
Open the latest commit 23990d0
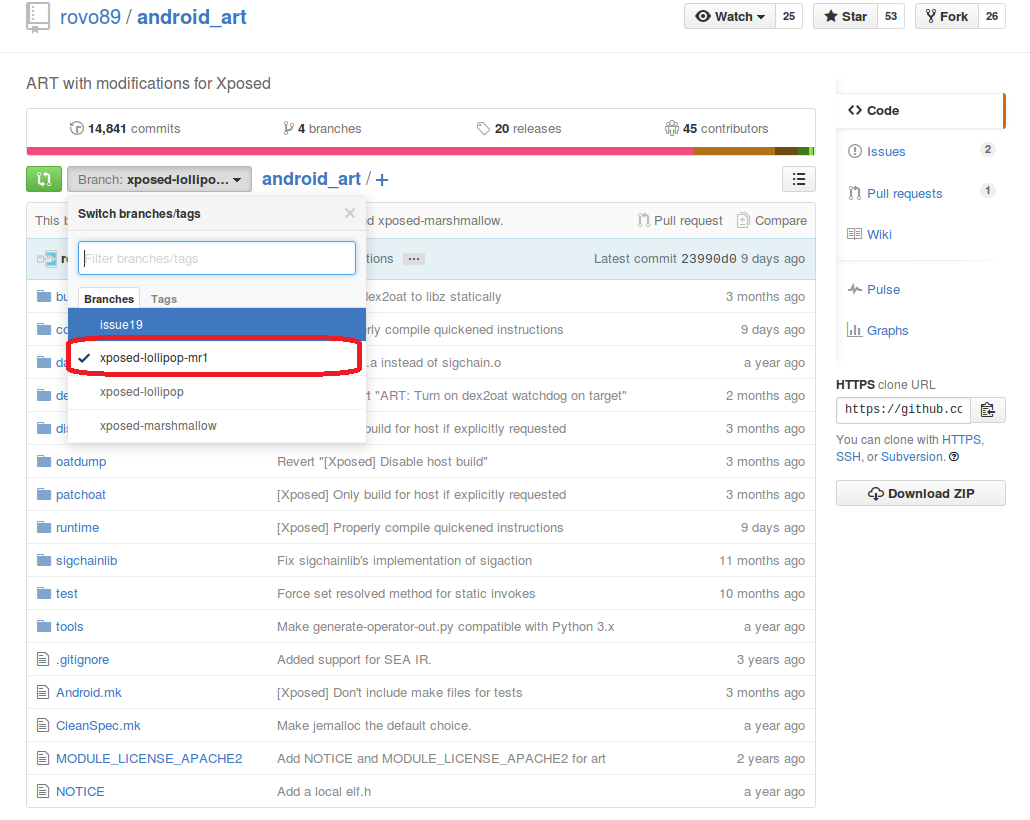click(709, 259)
